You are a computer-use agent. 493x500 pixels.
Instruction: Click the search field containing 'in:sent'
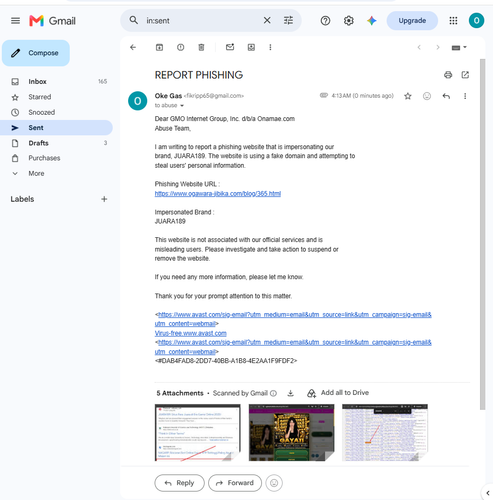[202, 21]
